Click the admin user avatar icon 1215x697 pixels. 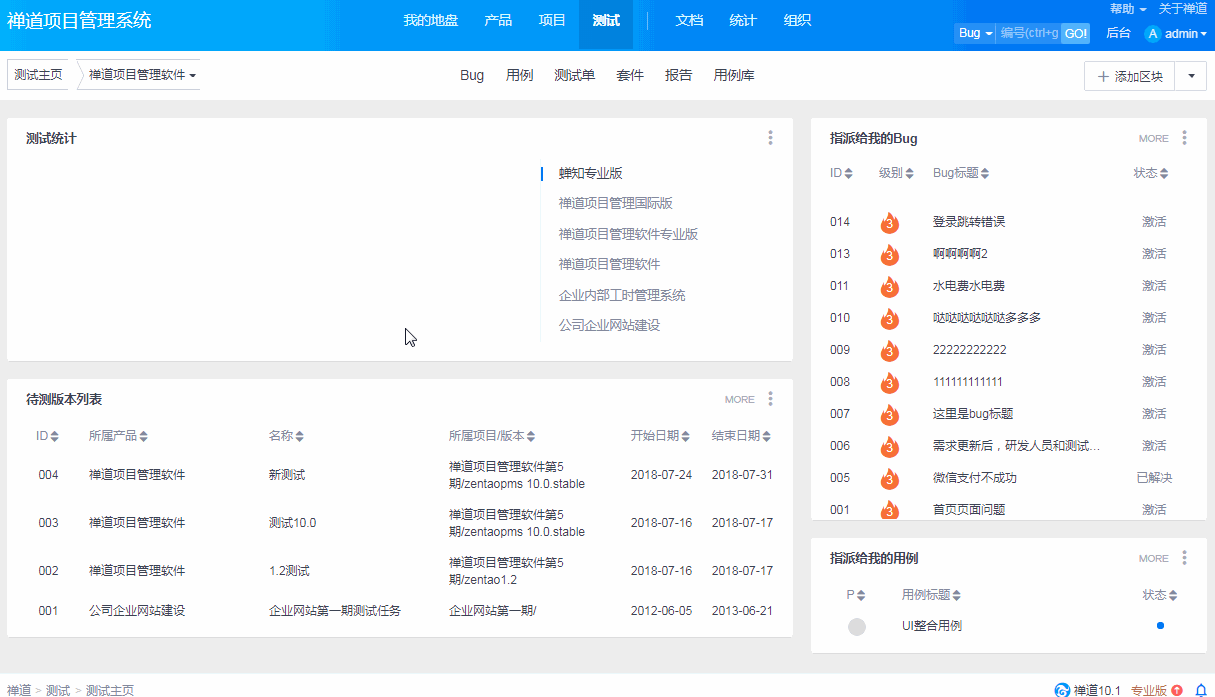coord(1152,34)
